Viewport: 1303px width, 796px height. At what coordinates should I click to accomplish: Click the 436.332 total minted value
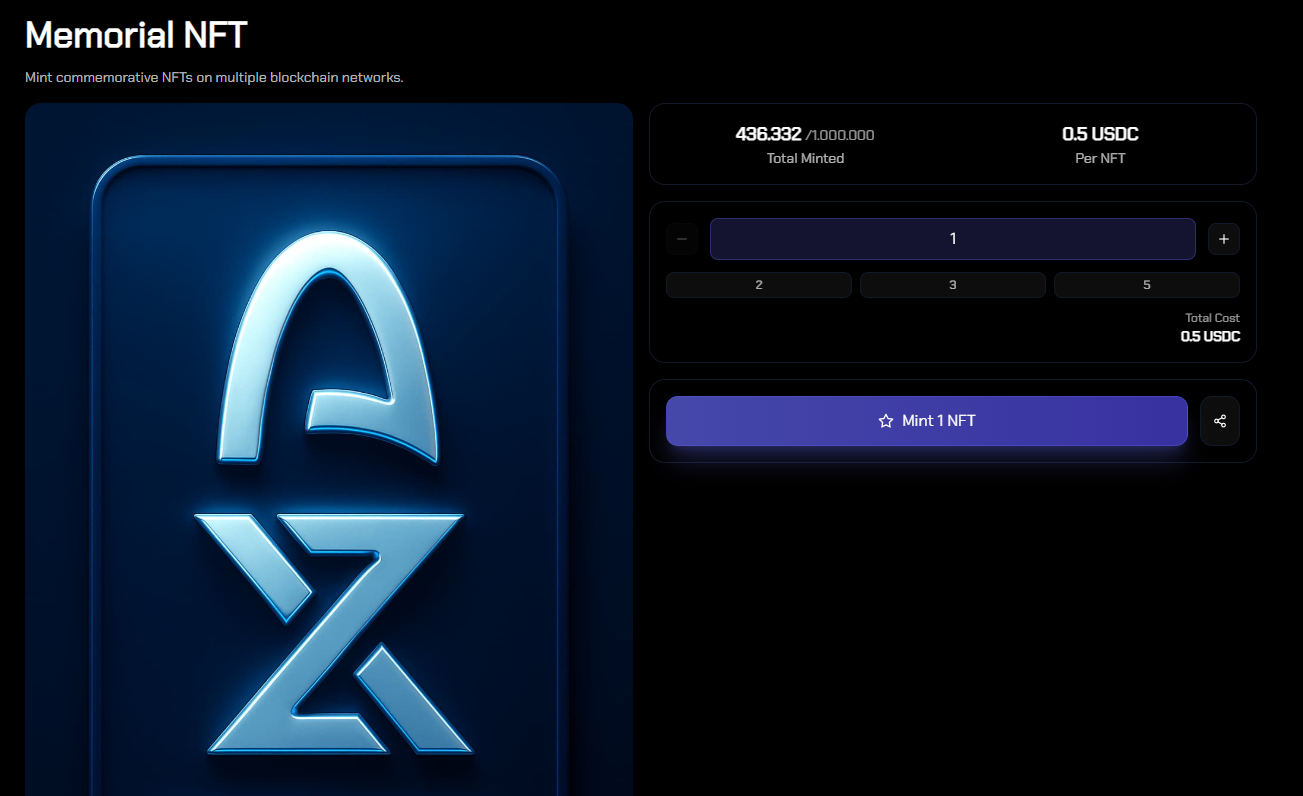(x=768, y=134)
